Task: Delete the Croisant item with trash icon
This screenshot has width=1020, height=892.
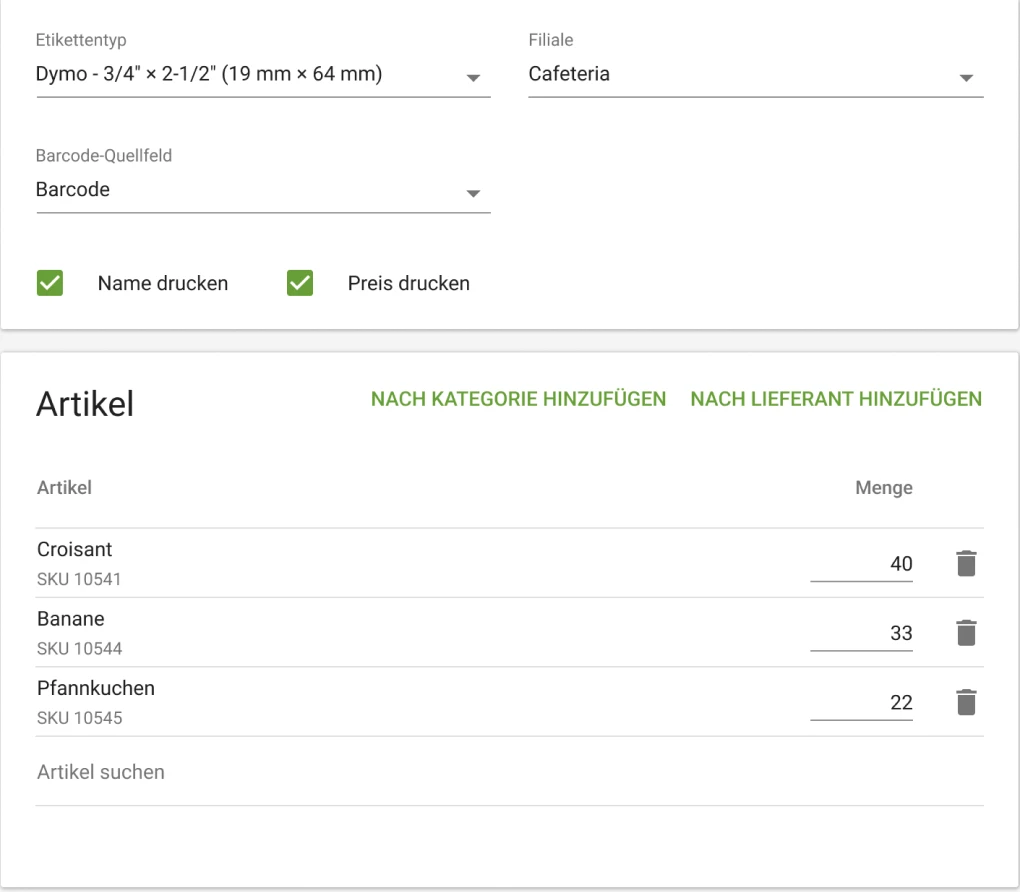Action: point(965,564)
